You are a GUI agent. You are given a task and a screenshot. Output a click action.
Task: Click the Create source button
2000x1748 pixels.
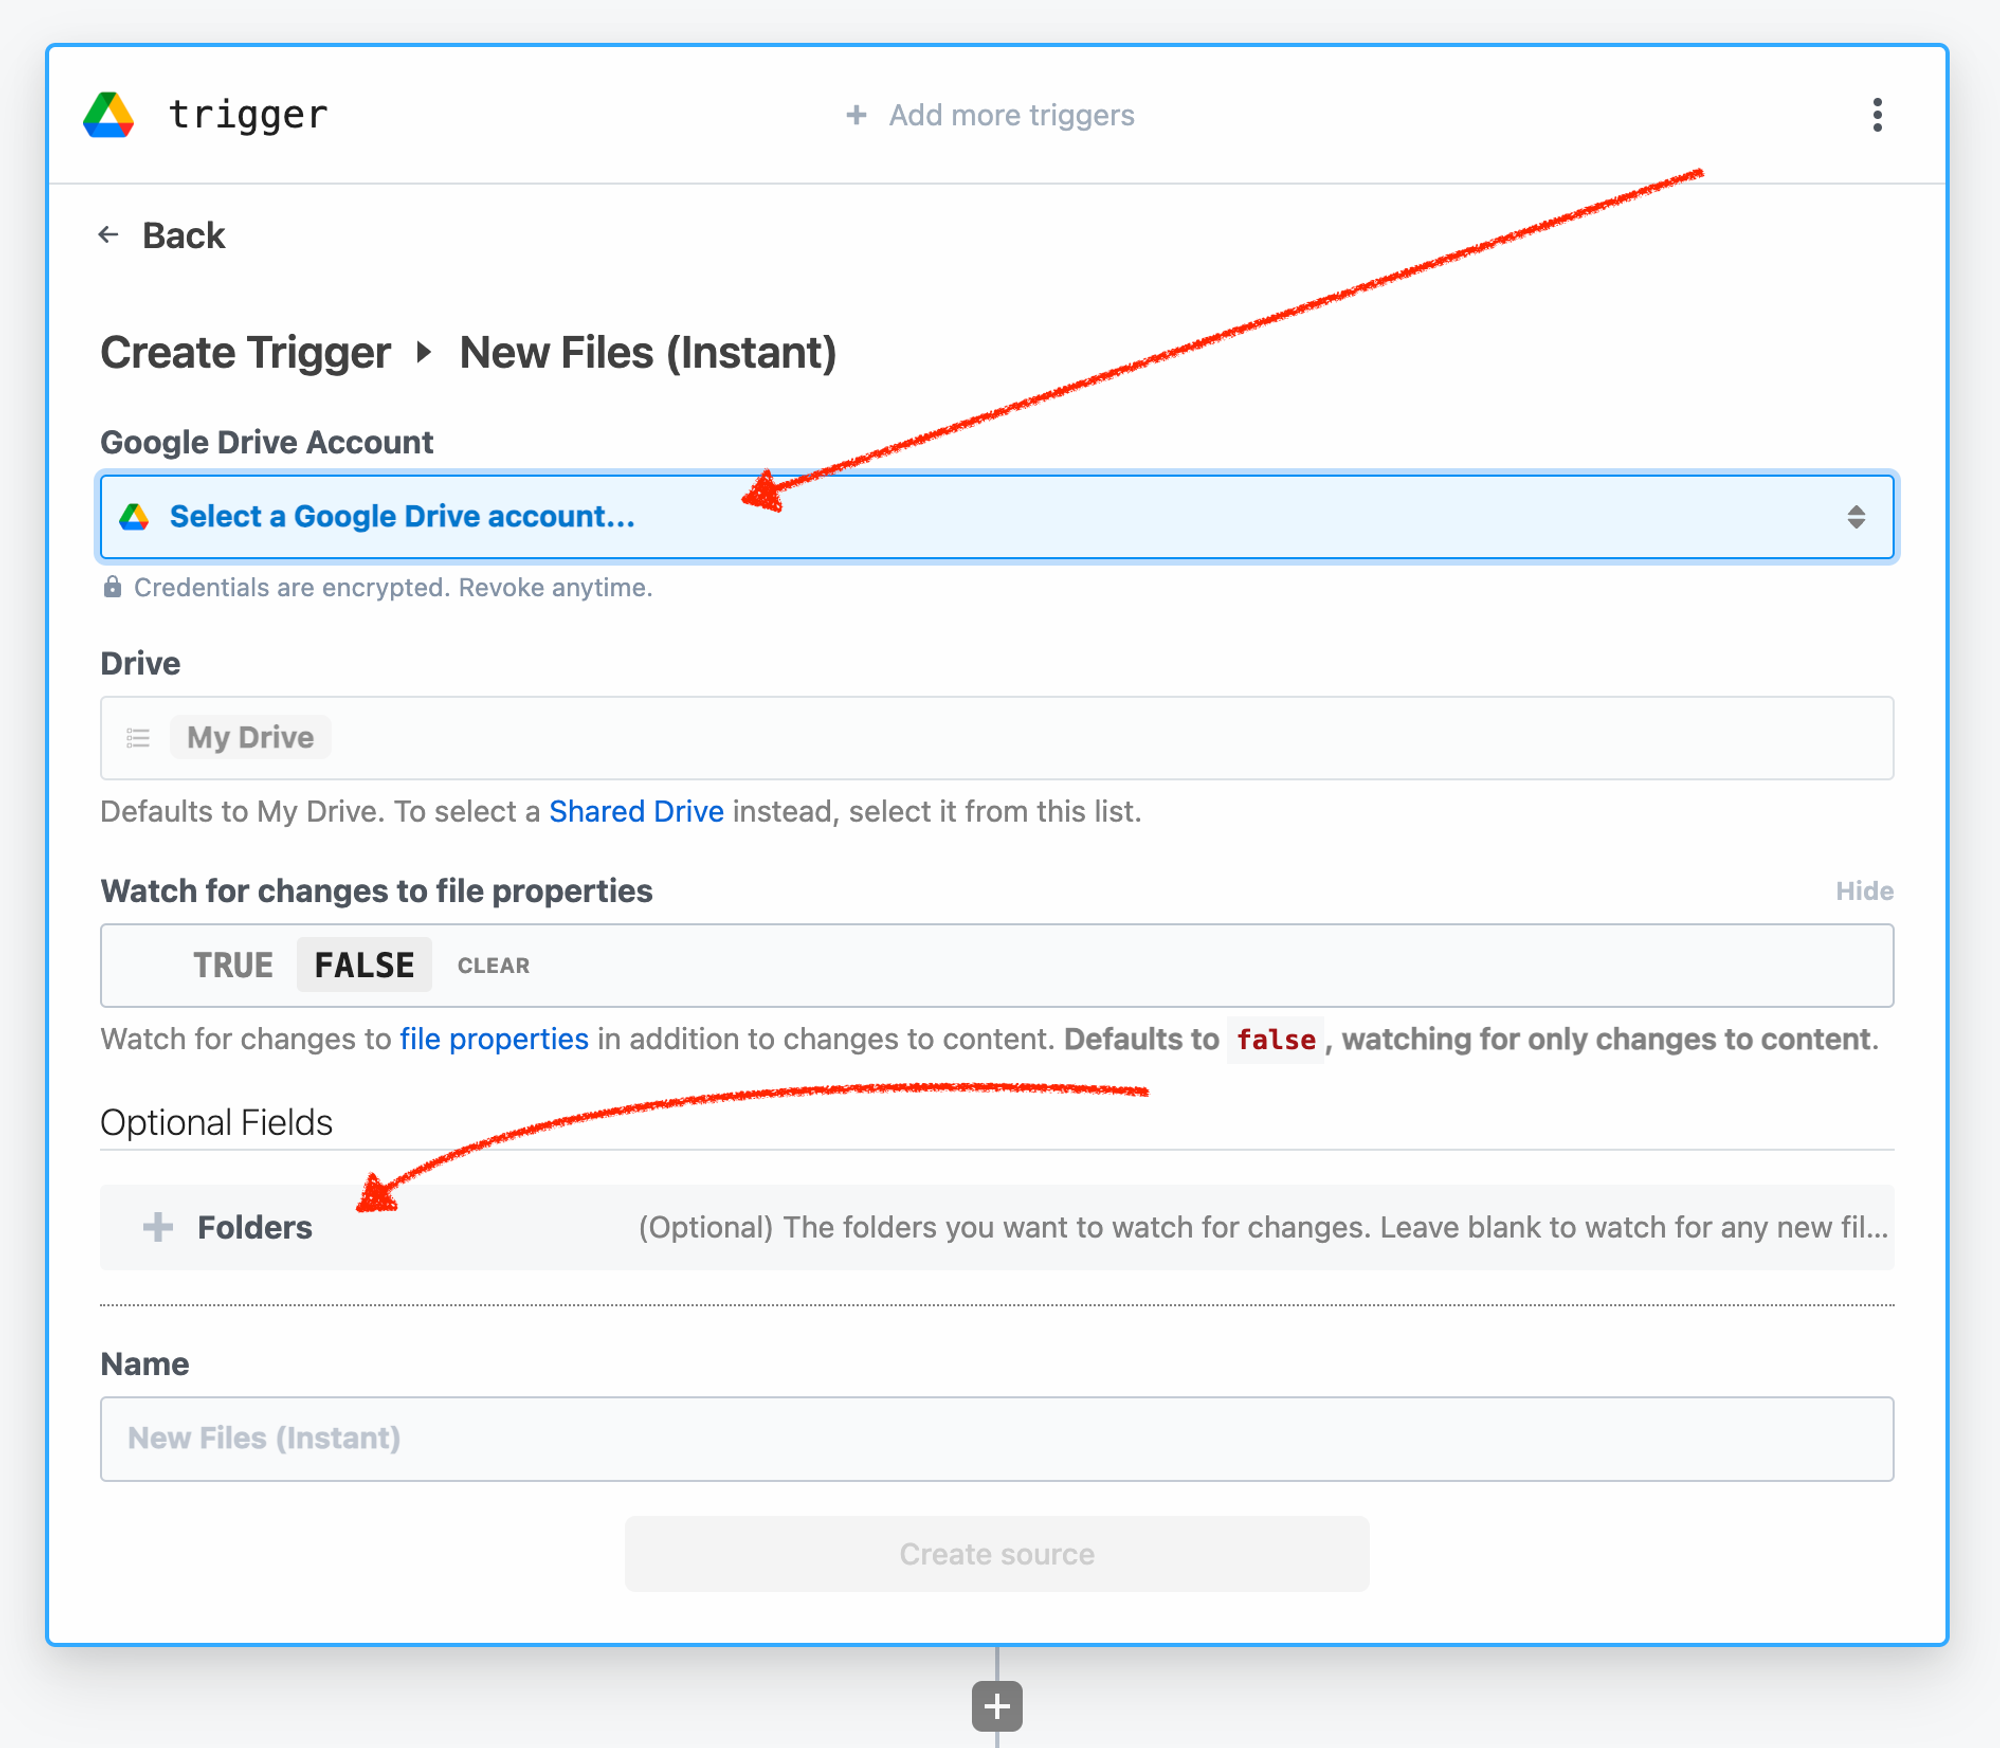[997, 1554]
